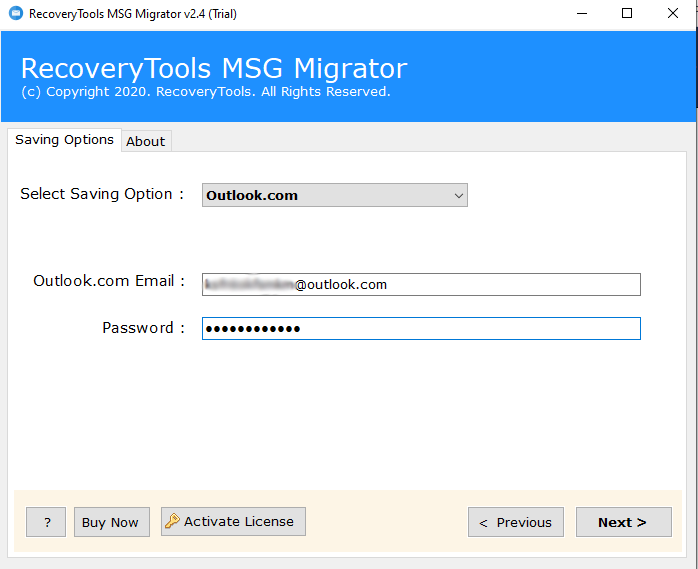Viewport: 698px width, 569px height.
Task: Minimize the MSG Migrator window
Action: [582, 13]
